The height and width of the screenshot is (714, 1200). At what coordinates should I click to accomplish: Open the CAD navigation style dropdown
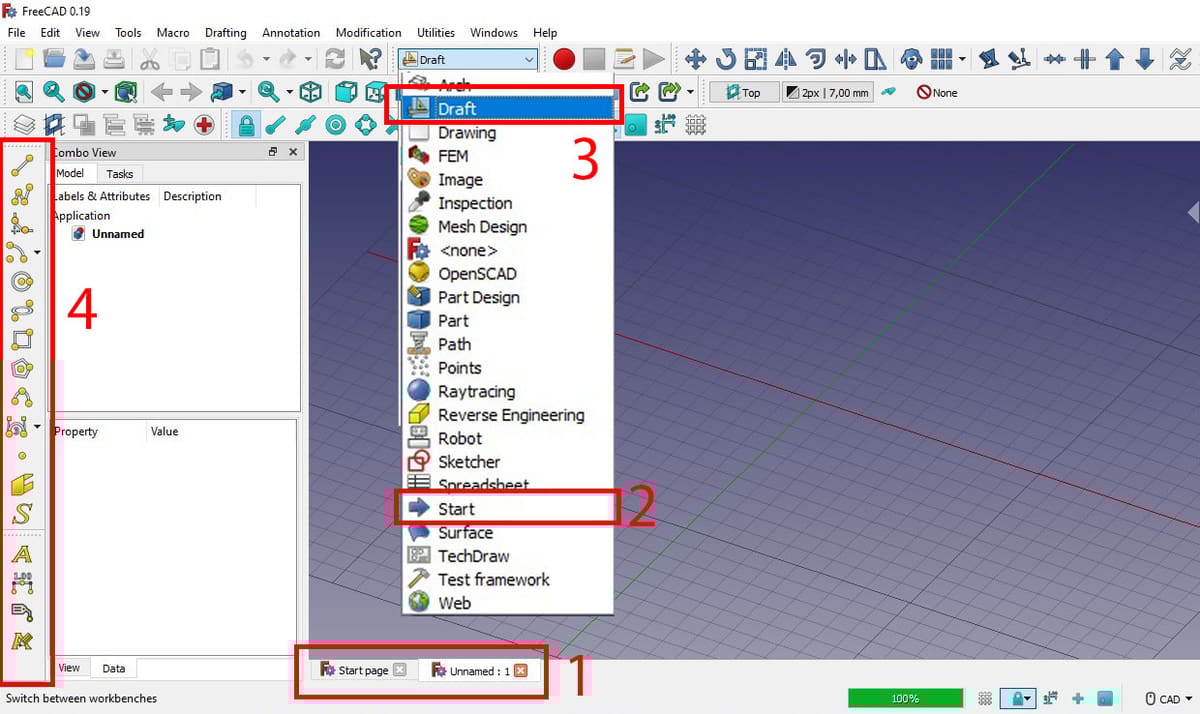1167,698
